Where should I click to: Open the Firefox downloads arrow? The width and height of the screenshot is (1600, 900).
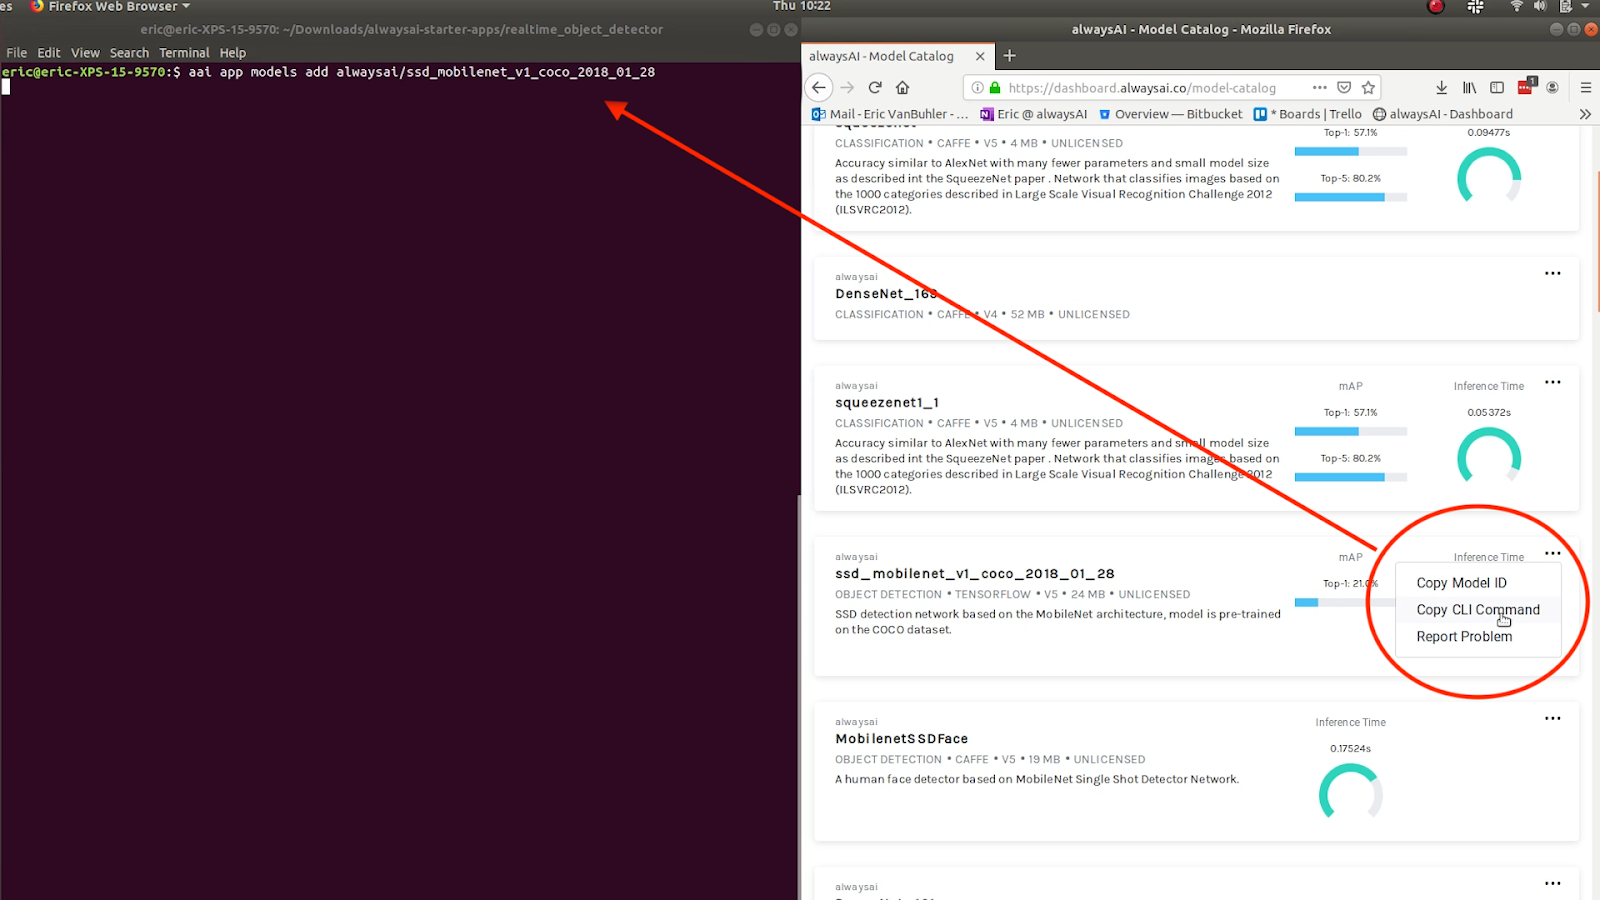point(1441,87)
